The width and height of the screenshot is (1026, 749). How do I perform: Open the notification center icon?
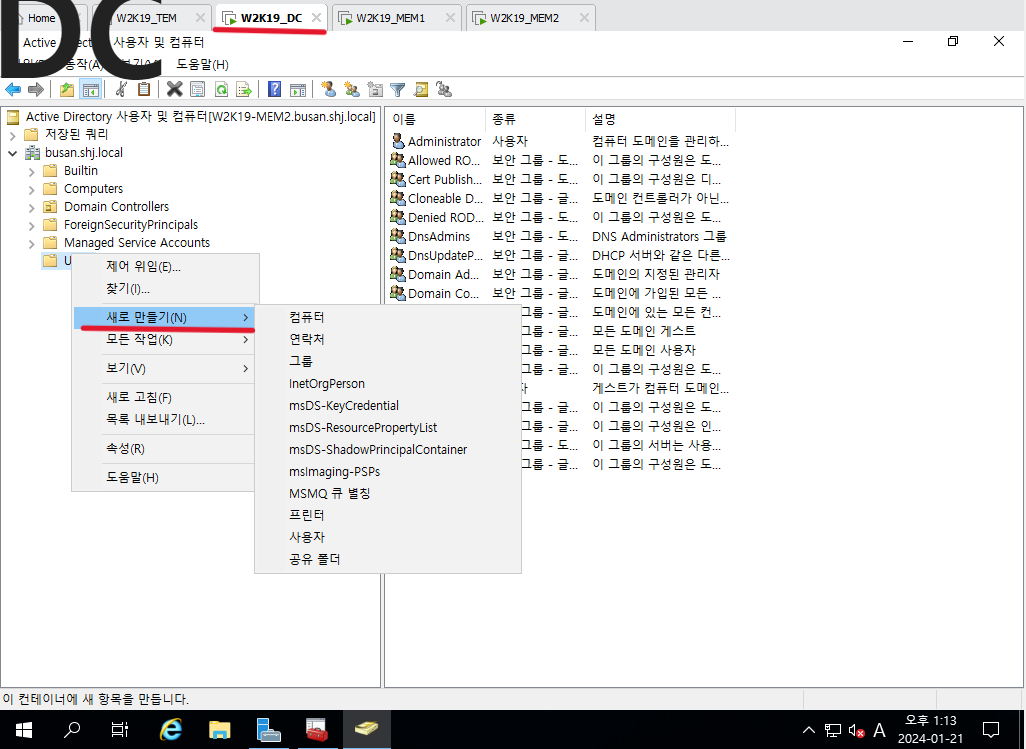tap(991, 729)
